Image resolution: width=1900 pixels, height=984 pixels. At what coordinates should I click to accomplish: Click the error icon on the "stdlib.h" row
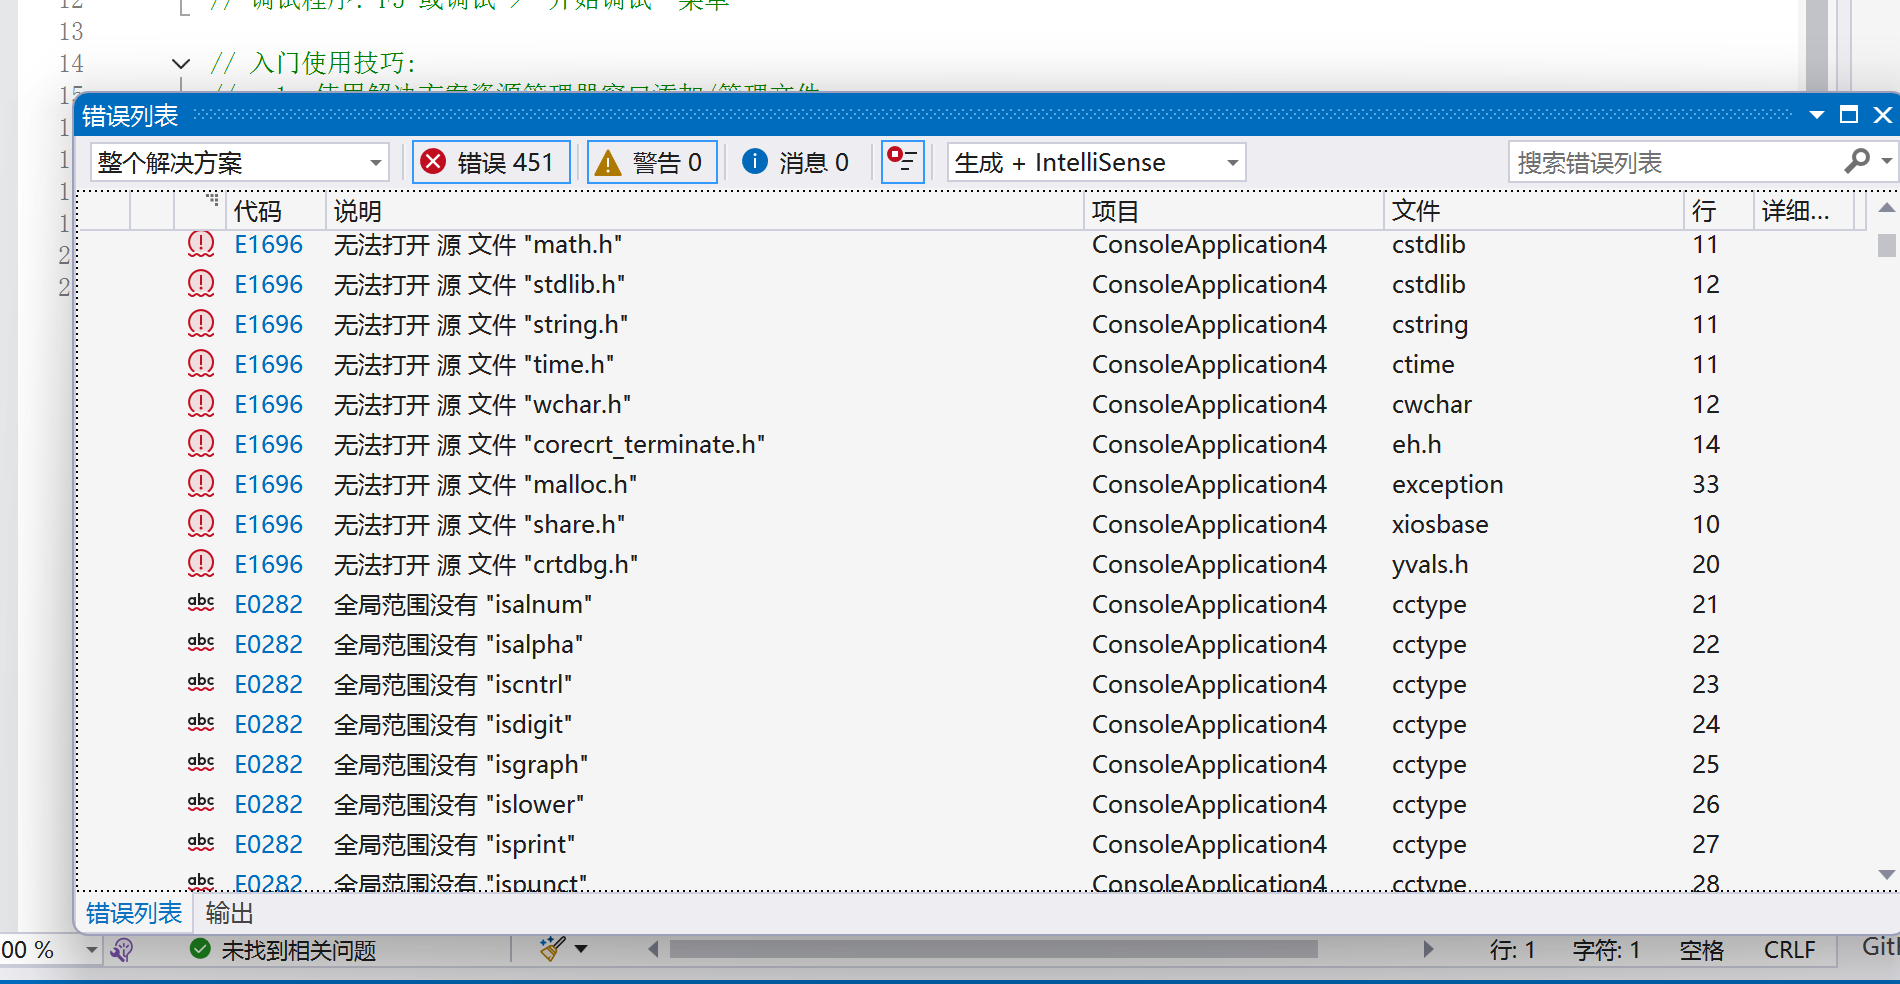pyautogui.click(x=201, y=284)
